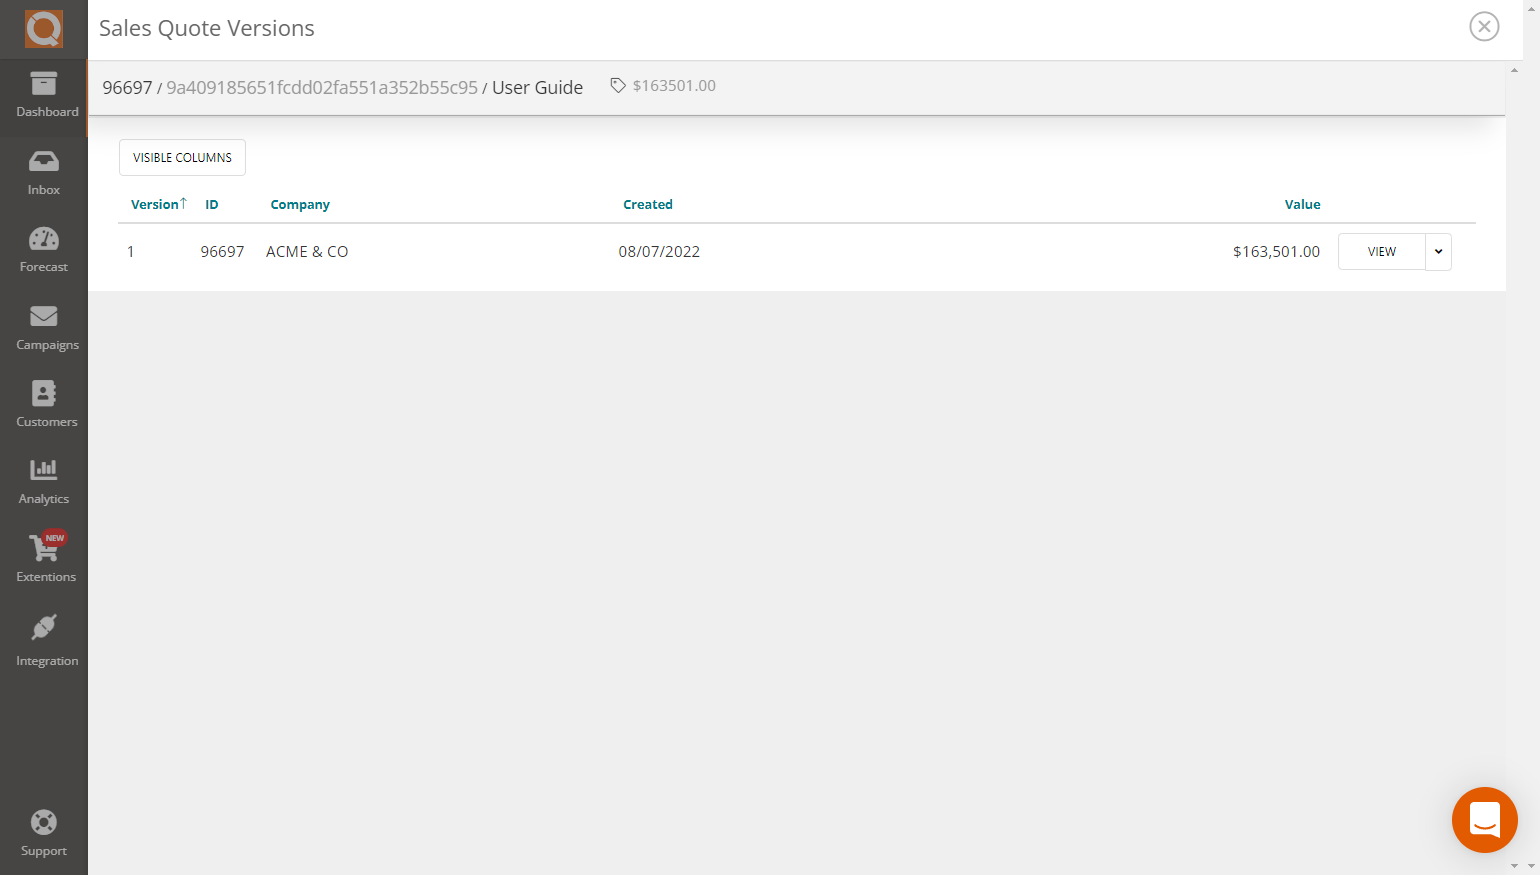The height and width of the screenshot is (875, 1540).
Task: Open the Integration plug icon
Action: click(x=44, y=628)
